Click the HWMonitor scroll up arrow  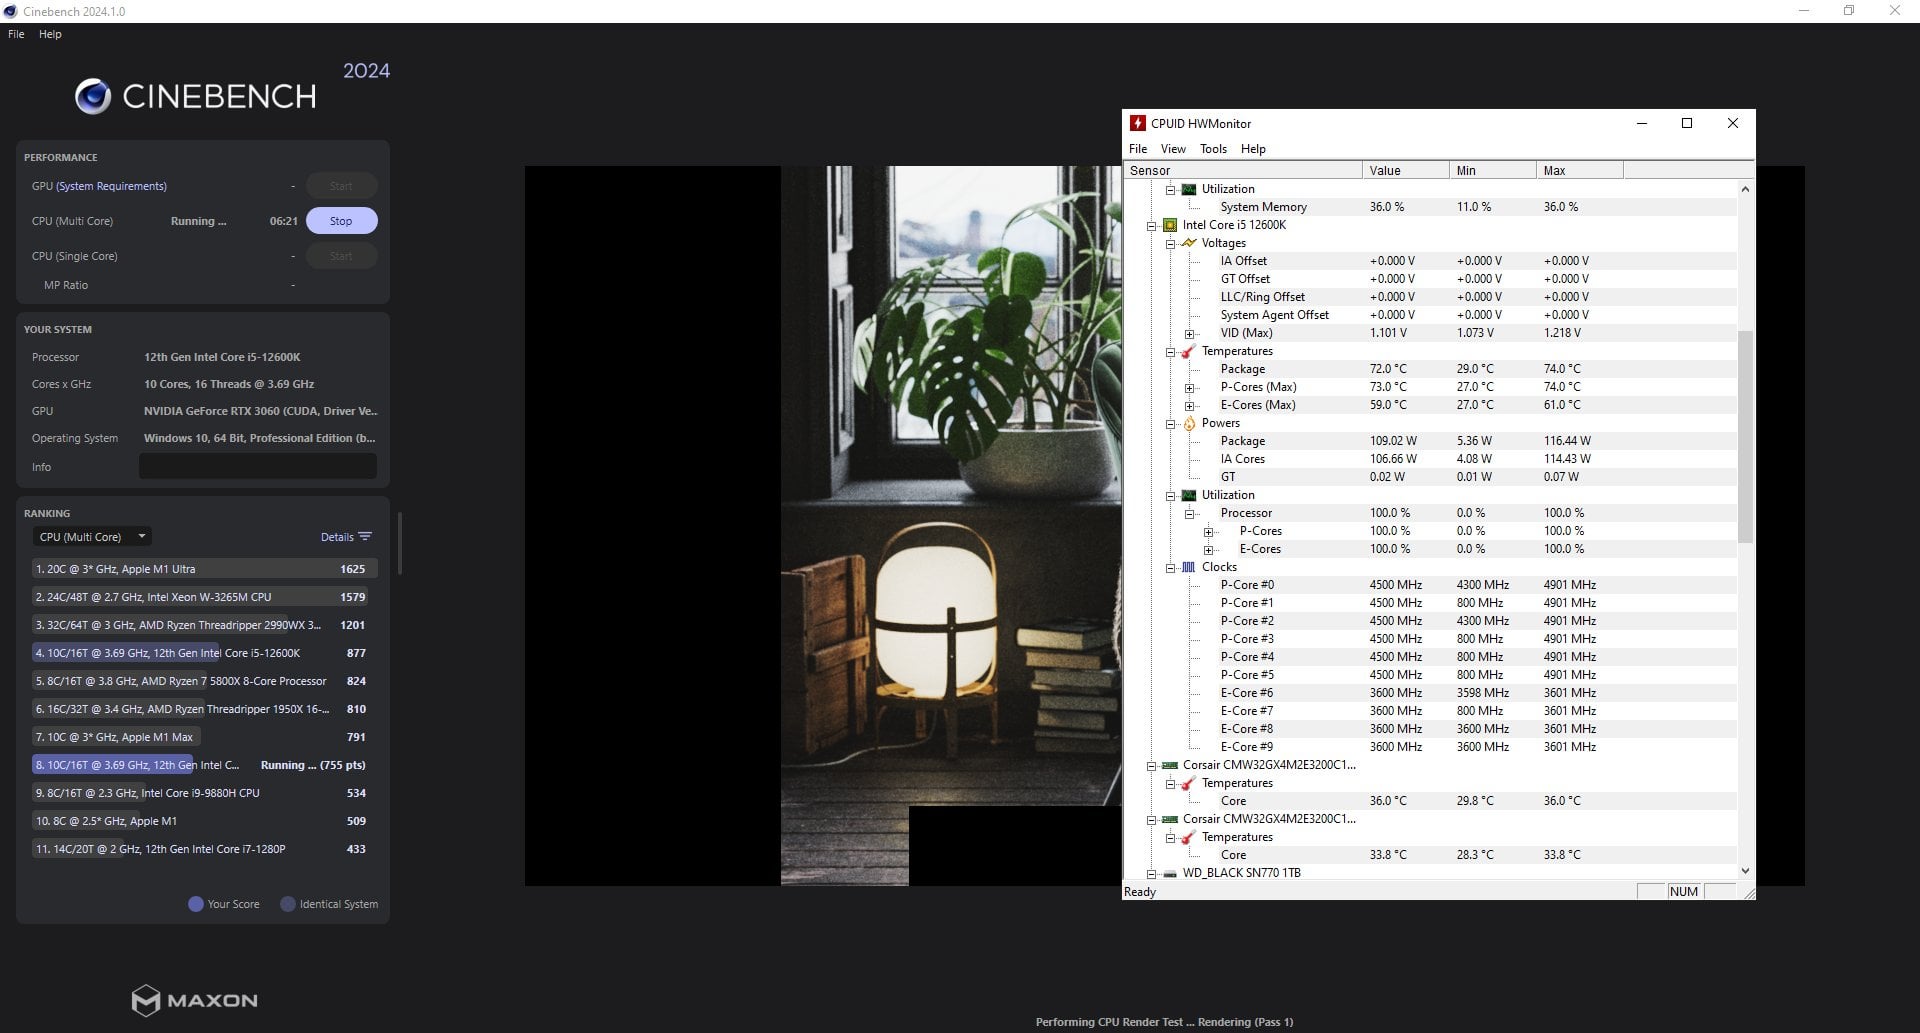1746,189
